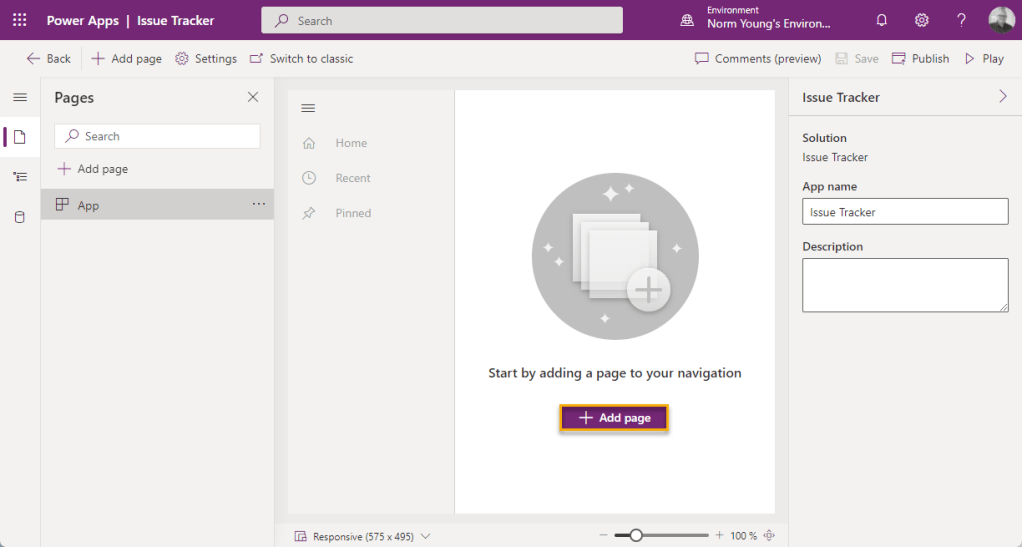Click the Play button
This screenshot has height=547, width=1022.
click(x=984, y=59)
